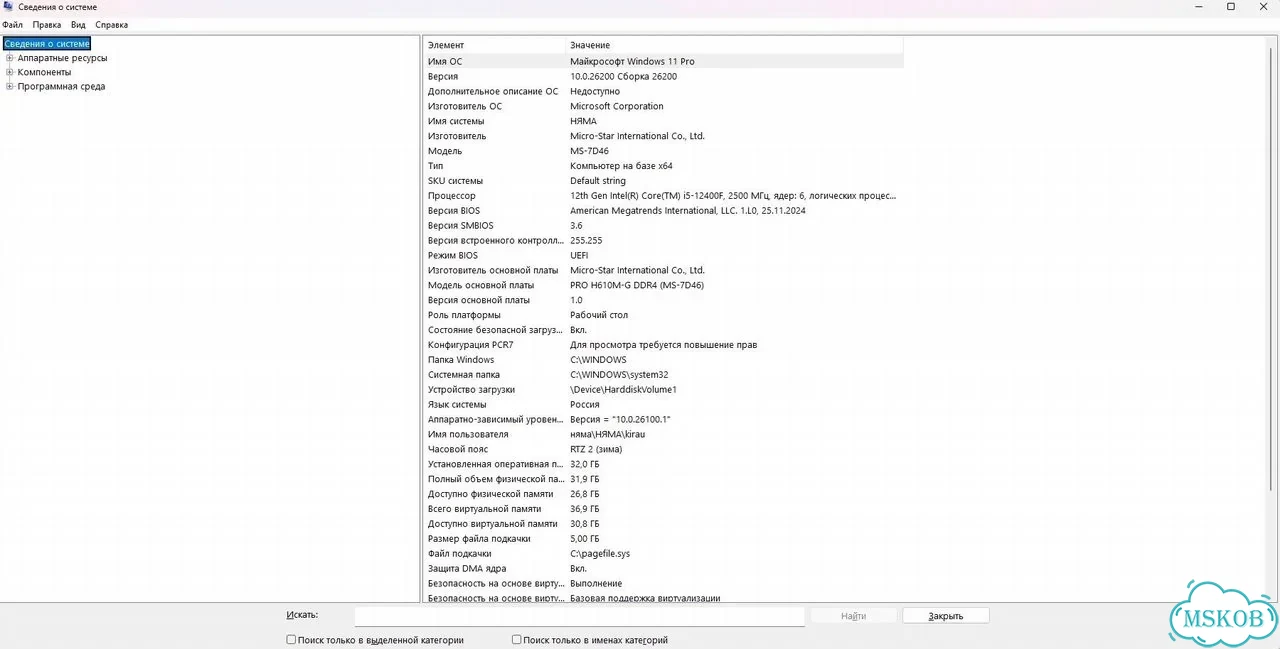The width and height of the screenshot is (1280, 649).
Task: Minimize the Сведения о системе window
Action: (x=1198, y=7)
